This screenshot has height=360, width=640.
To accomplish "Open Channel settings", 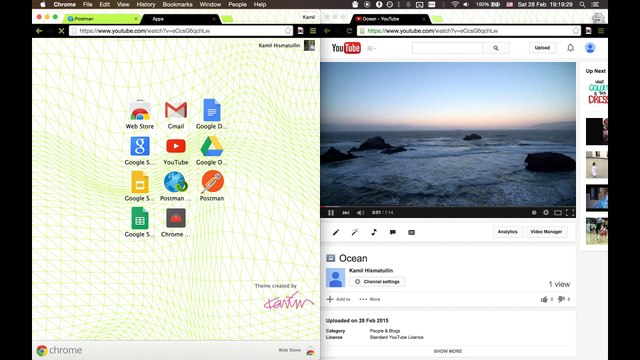I will [x=377, y=282].
